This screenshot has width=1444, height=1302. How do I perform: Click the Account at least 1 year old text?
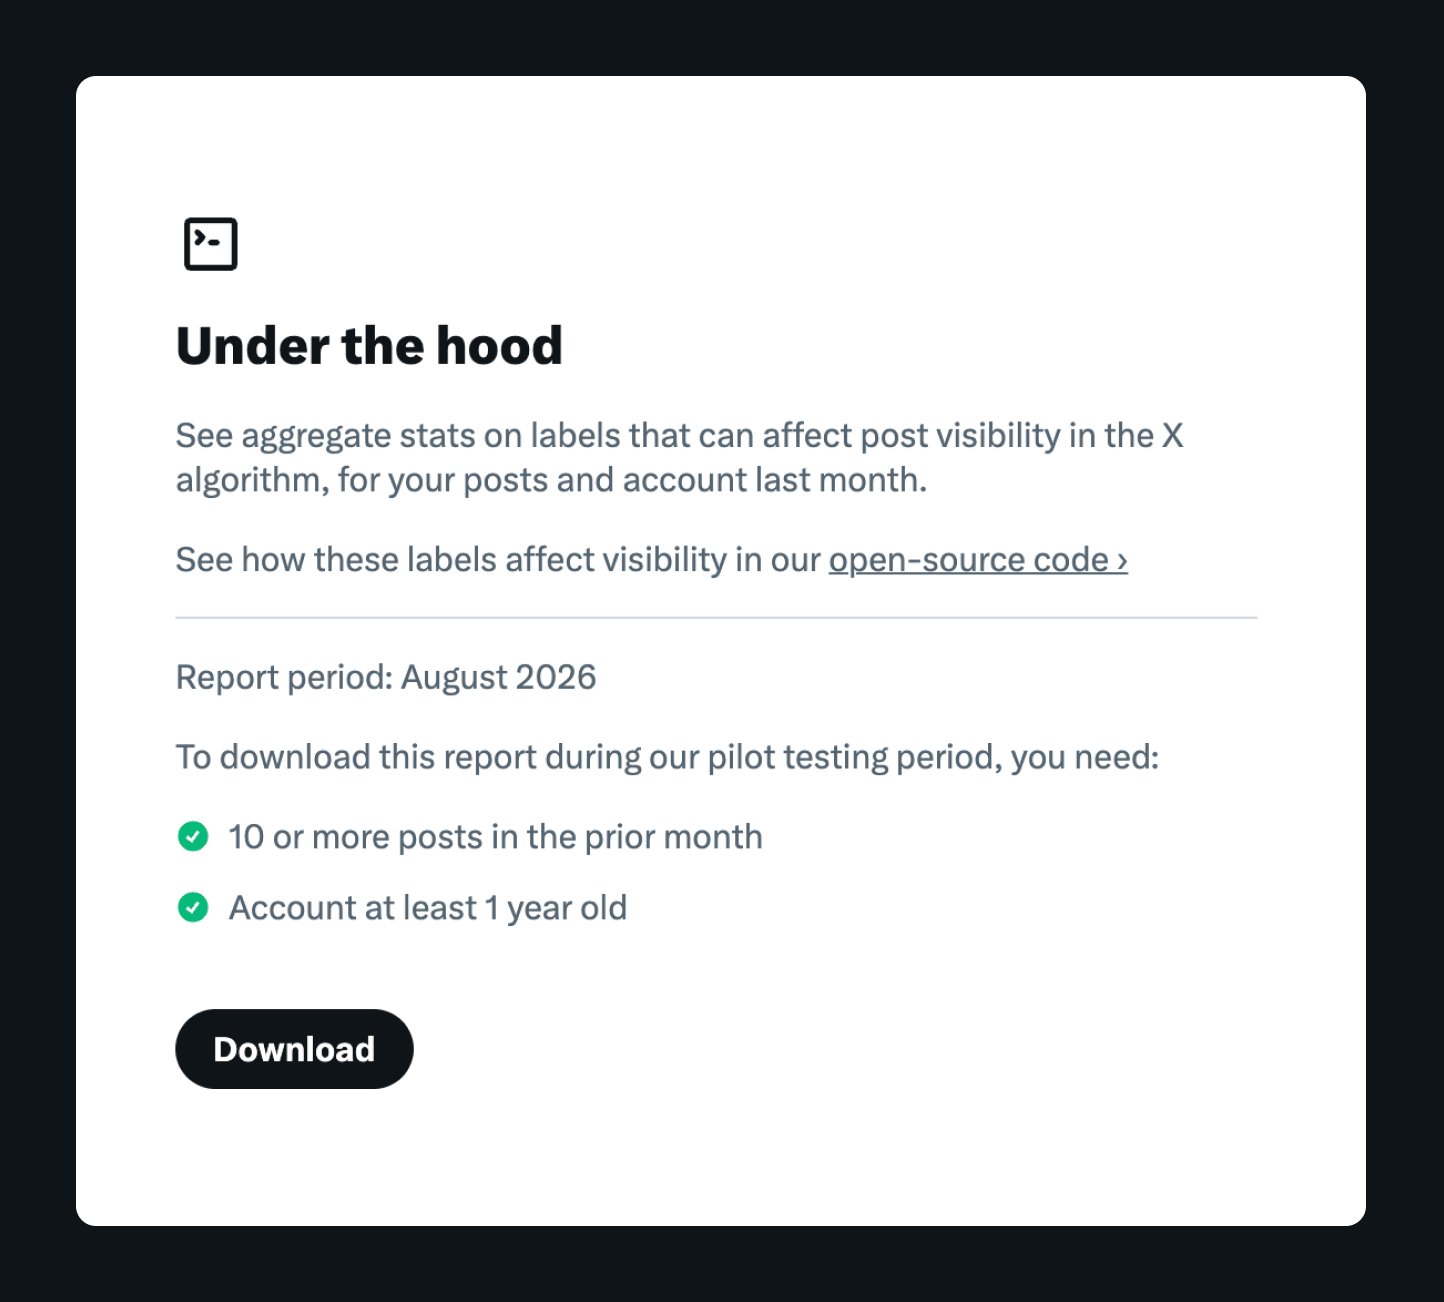tap(428, 908)
